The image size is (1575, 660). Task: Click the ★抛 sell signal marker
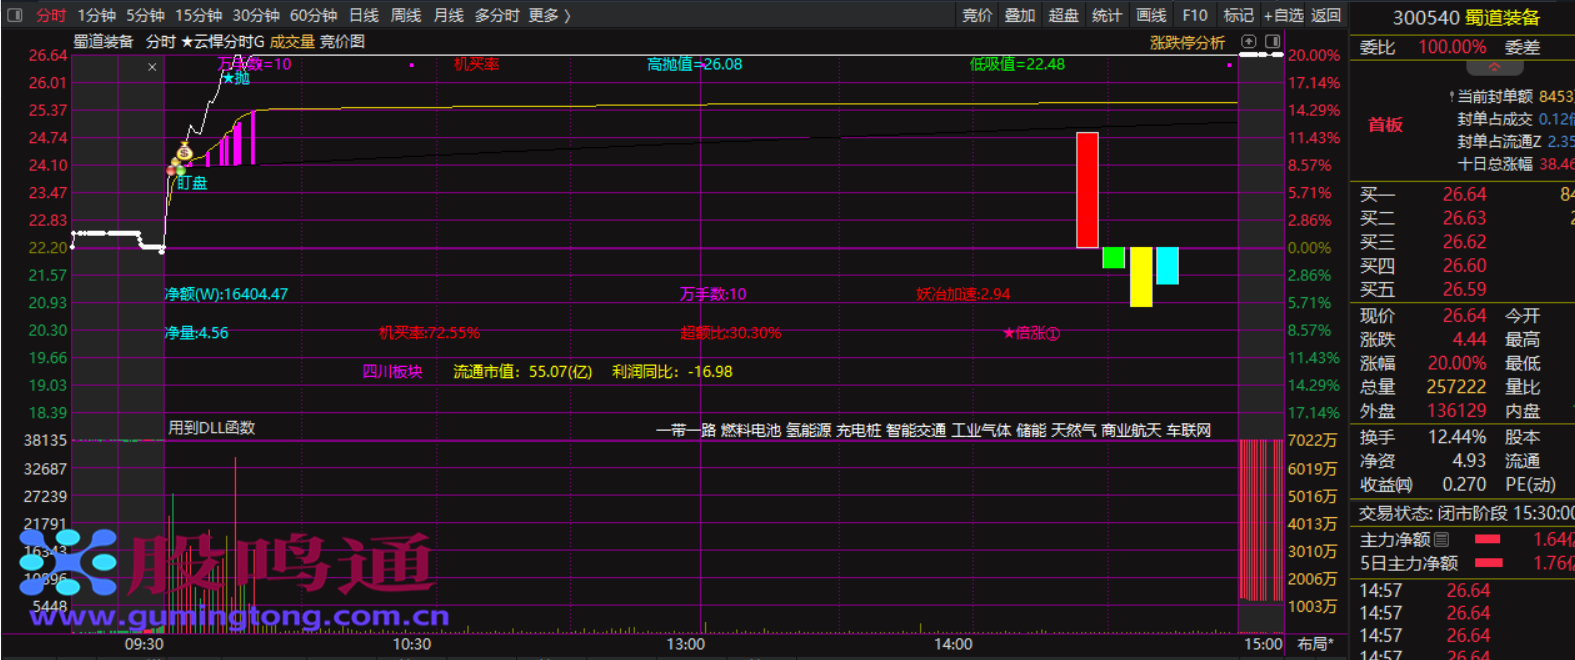(x=236, y=78)
